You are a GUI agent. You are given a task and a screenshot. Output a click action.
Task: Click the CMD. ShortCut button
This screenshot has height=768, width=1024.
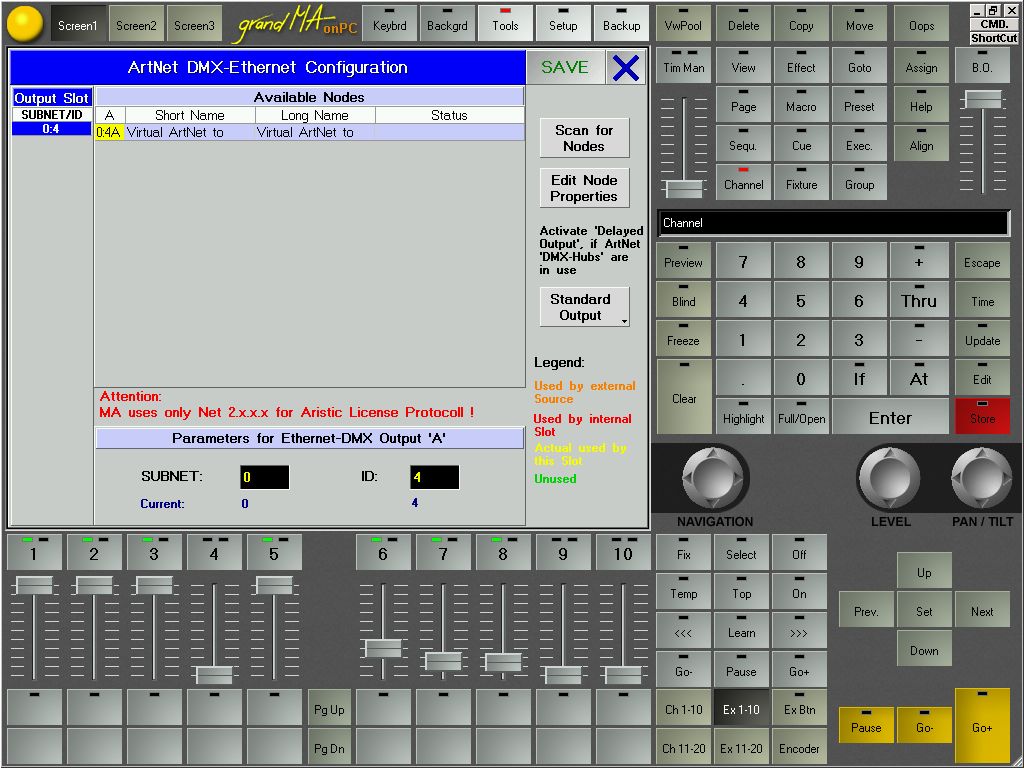(994, 31)
